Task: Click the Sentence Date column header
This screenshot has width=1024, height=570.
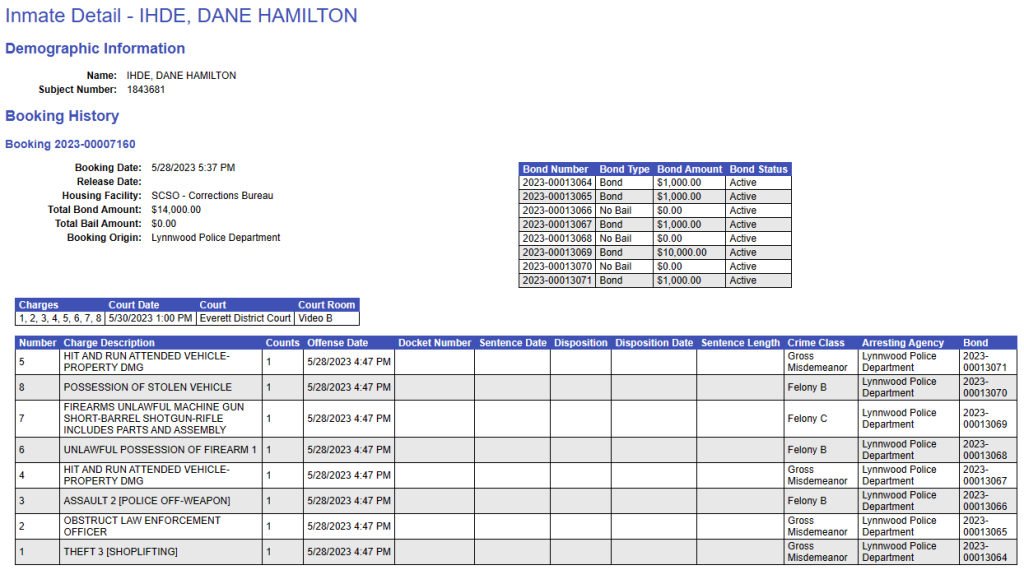Action: point(513,343)
